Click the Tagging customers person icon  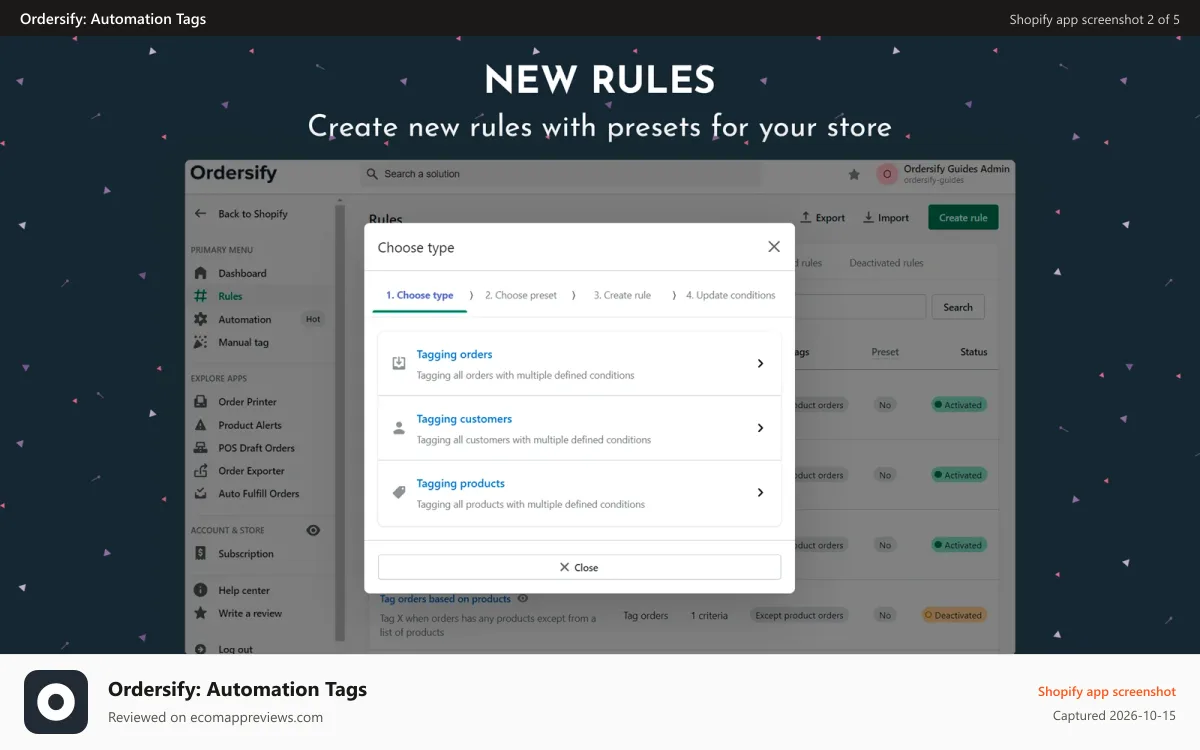coord(399,428)
